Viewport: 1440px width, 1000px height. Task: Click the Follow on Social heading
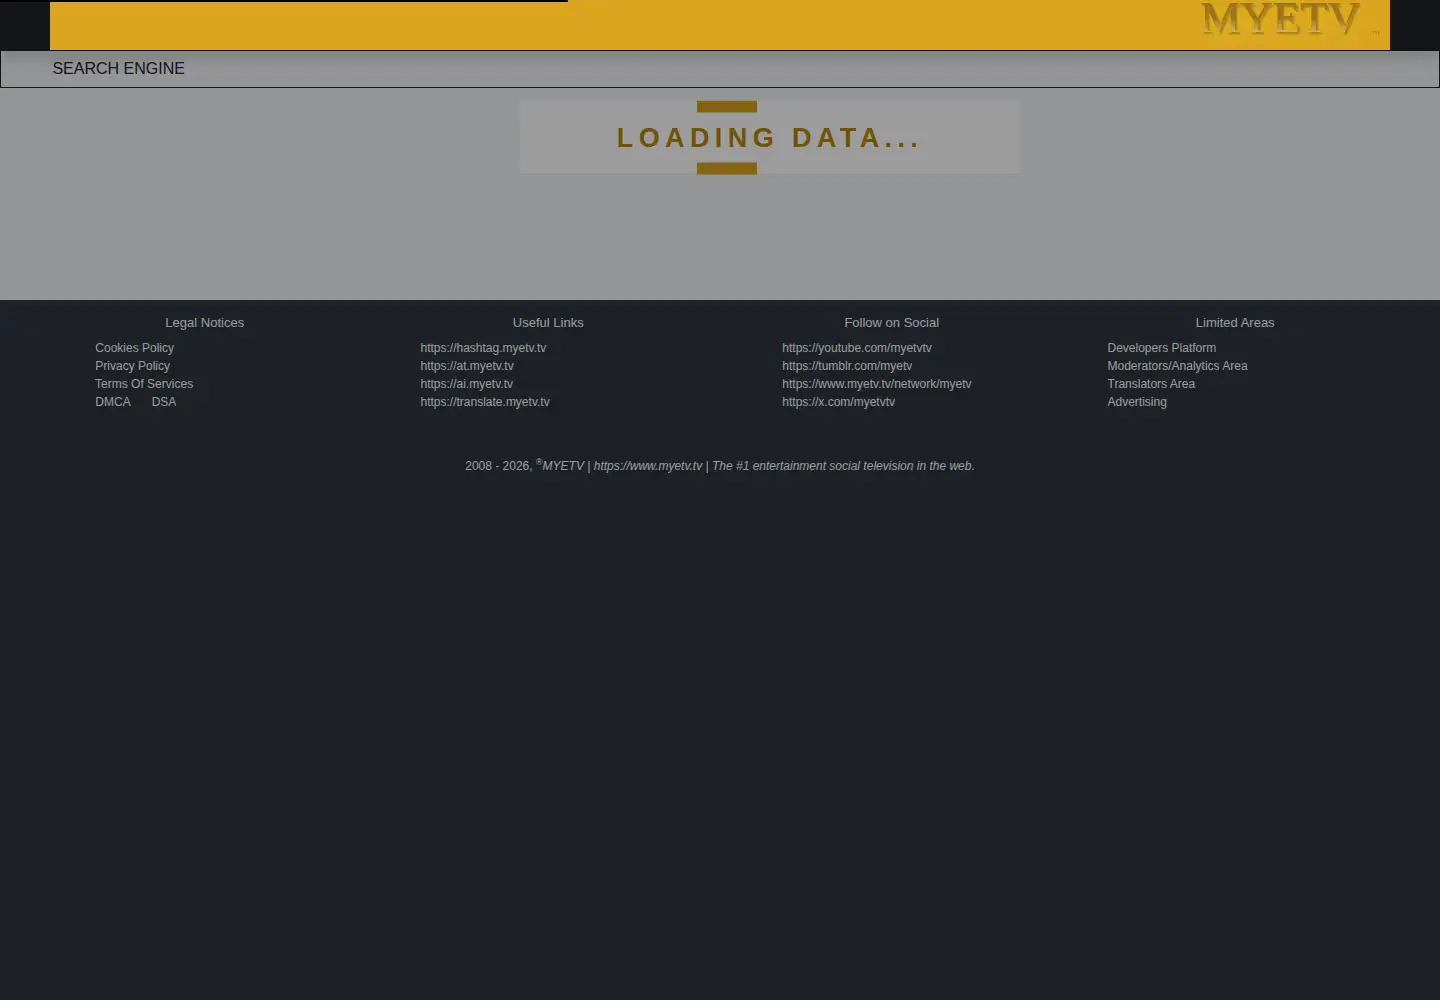[x=891, y=323]
